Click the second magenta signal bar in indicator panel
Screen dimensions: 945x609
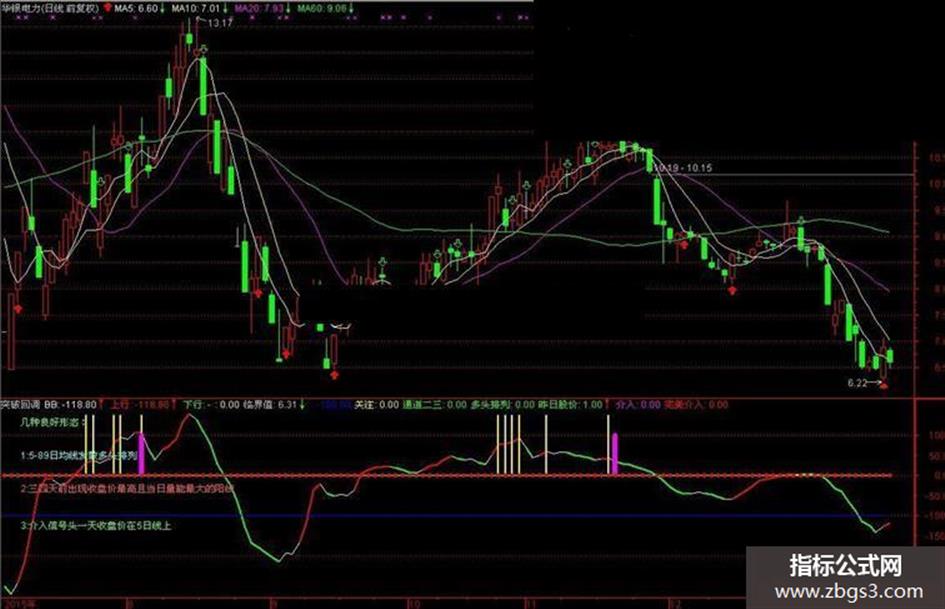[615, 453]
